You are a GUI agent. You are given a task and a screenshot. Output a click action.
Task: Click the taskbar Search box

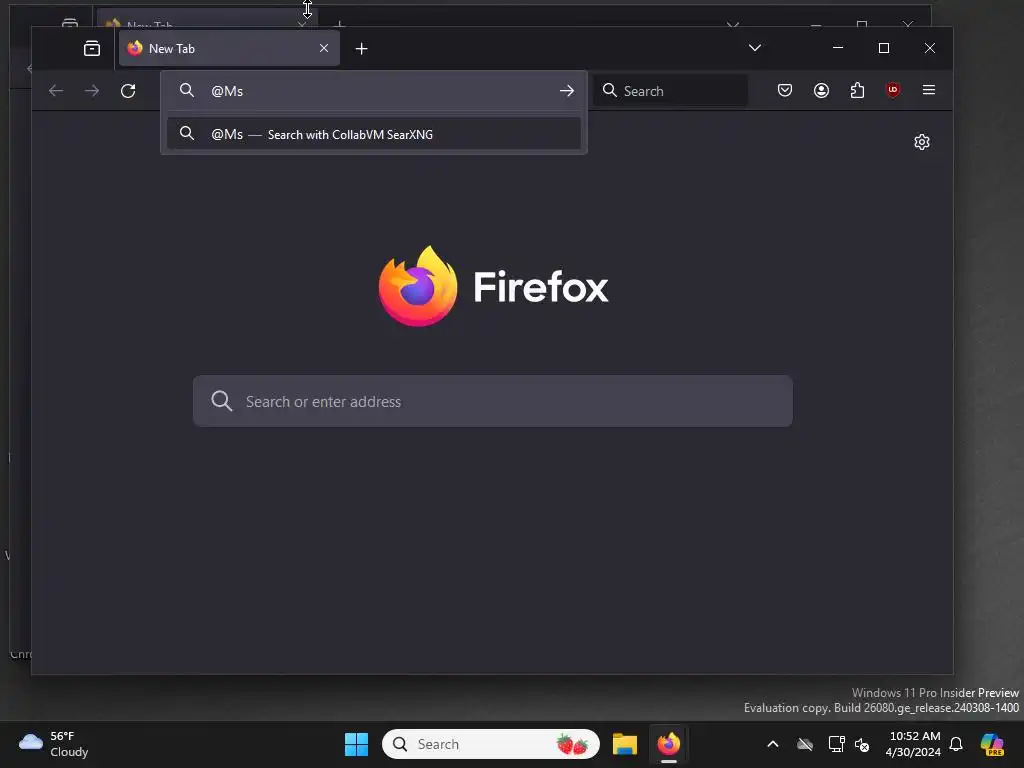coord(491,744)
